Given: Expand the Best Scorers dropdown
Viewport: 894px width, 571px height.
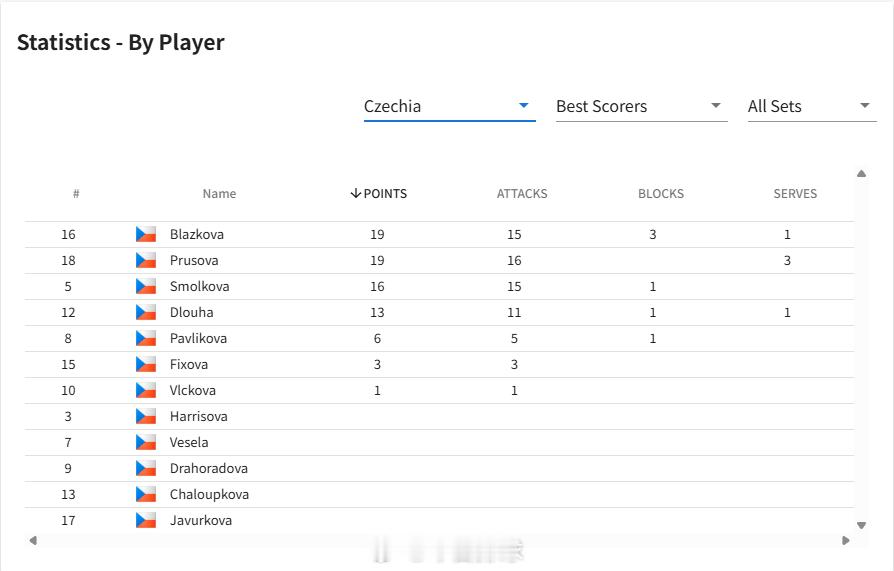Looking at the screenshot, I should coord(641,106).
